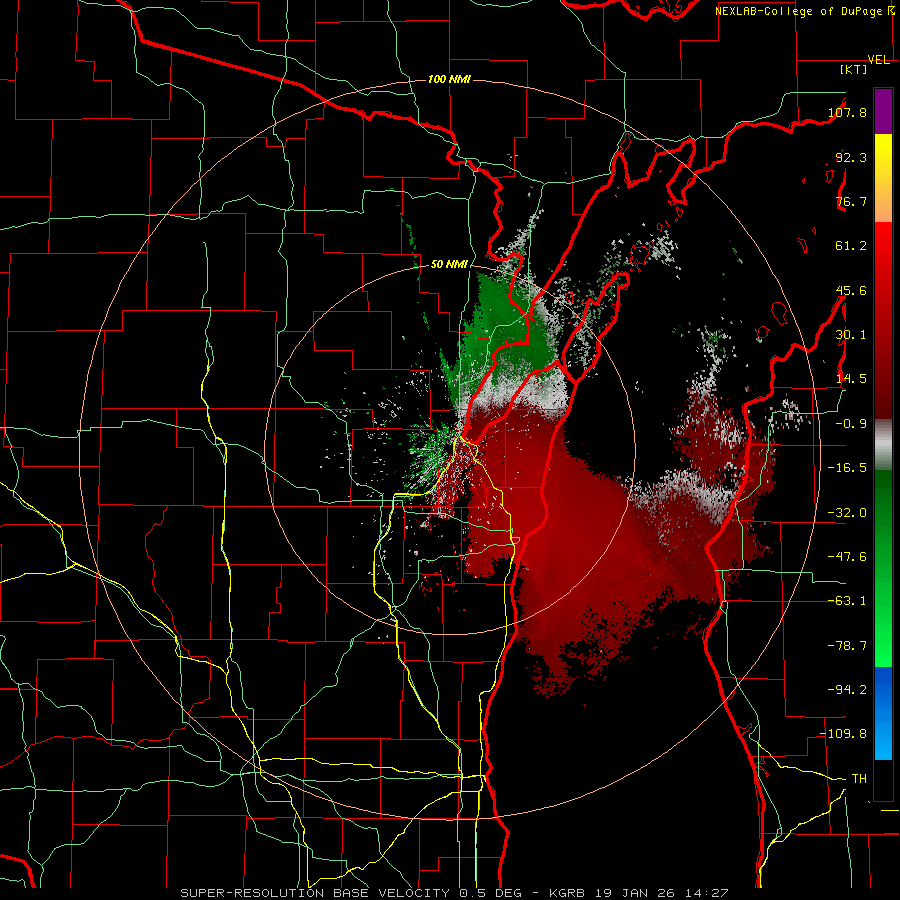This screenshot has height=900, width=900.
Task: Click the [KT] units label
Action: (x=853, y=69)
